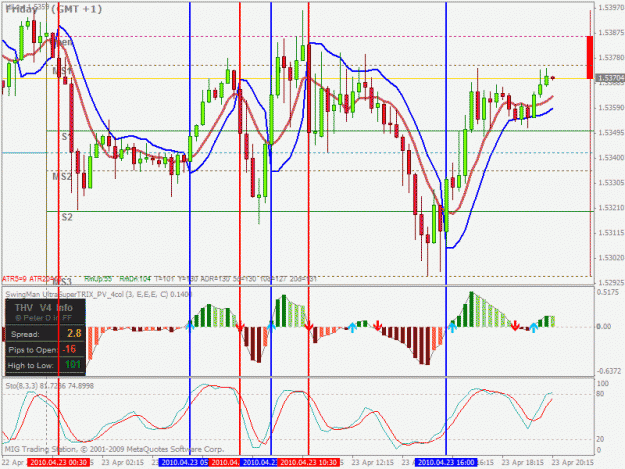Click the S2 pivot label
This screenshot has height=469, width=625.
coord(67,217)
